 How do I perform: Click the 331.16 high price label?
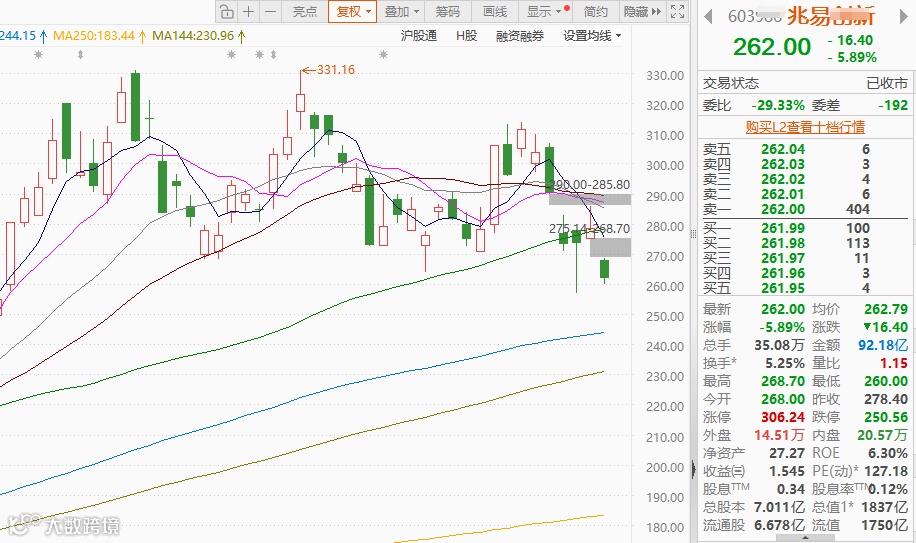(x=335, y=69)
